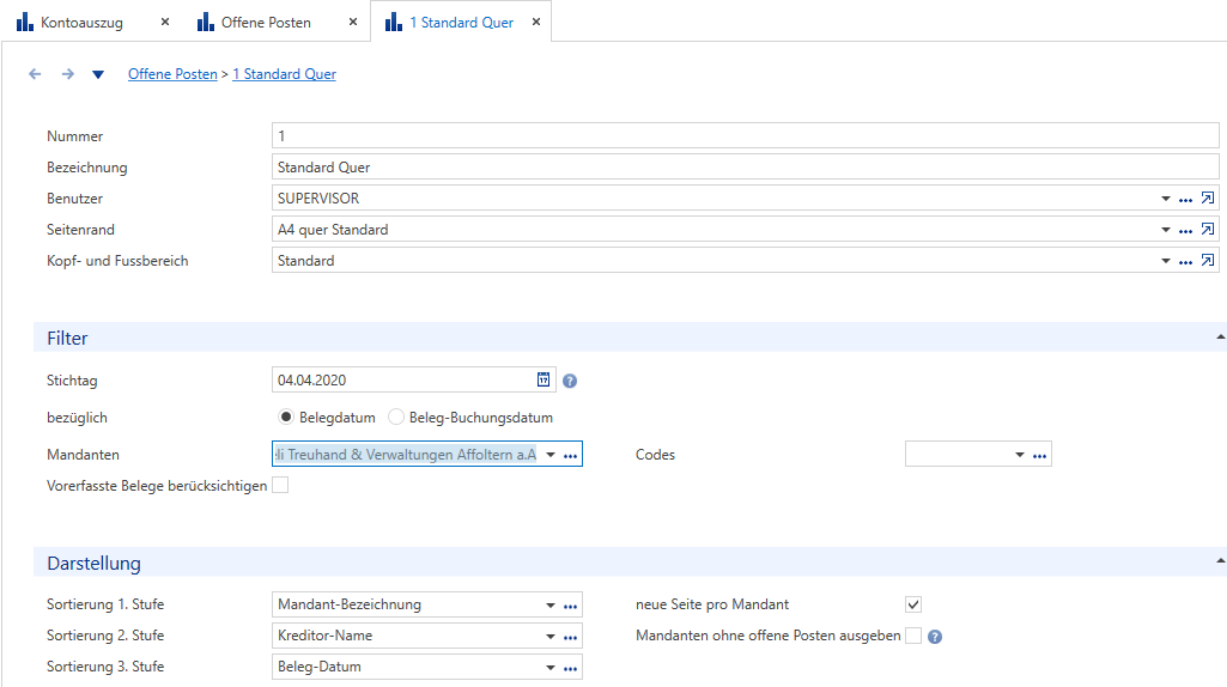Show help for Mandanten ohne offene Posten

pyautogui.click(x=935, y=636)
